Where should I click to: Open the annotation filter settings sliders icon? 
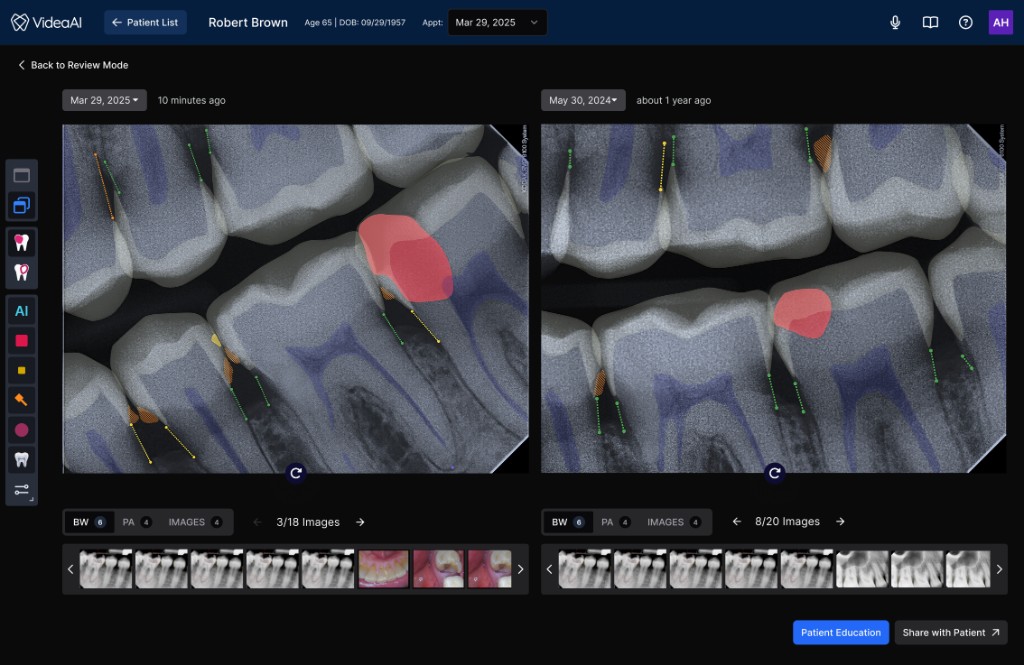point(21,491)
